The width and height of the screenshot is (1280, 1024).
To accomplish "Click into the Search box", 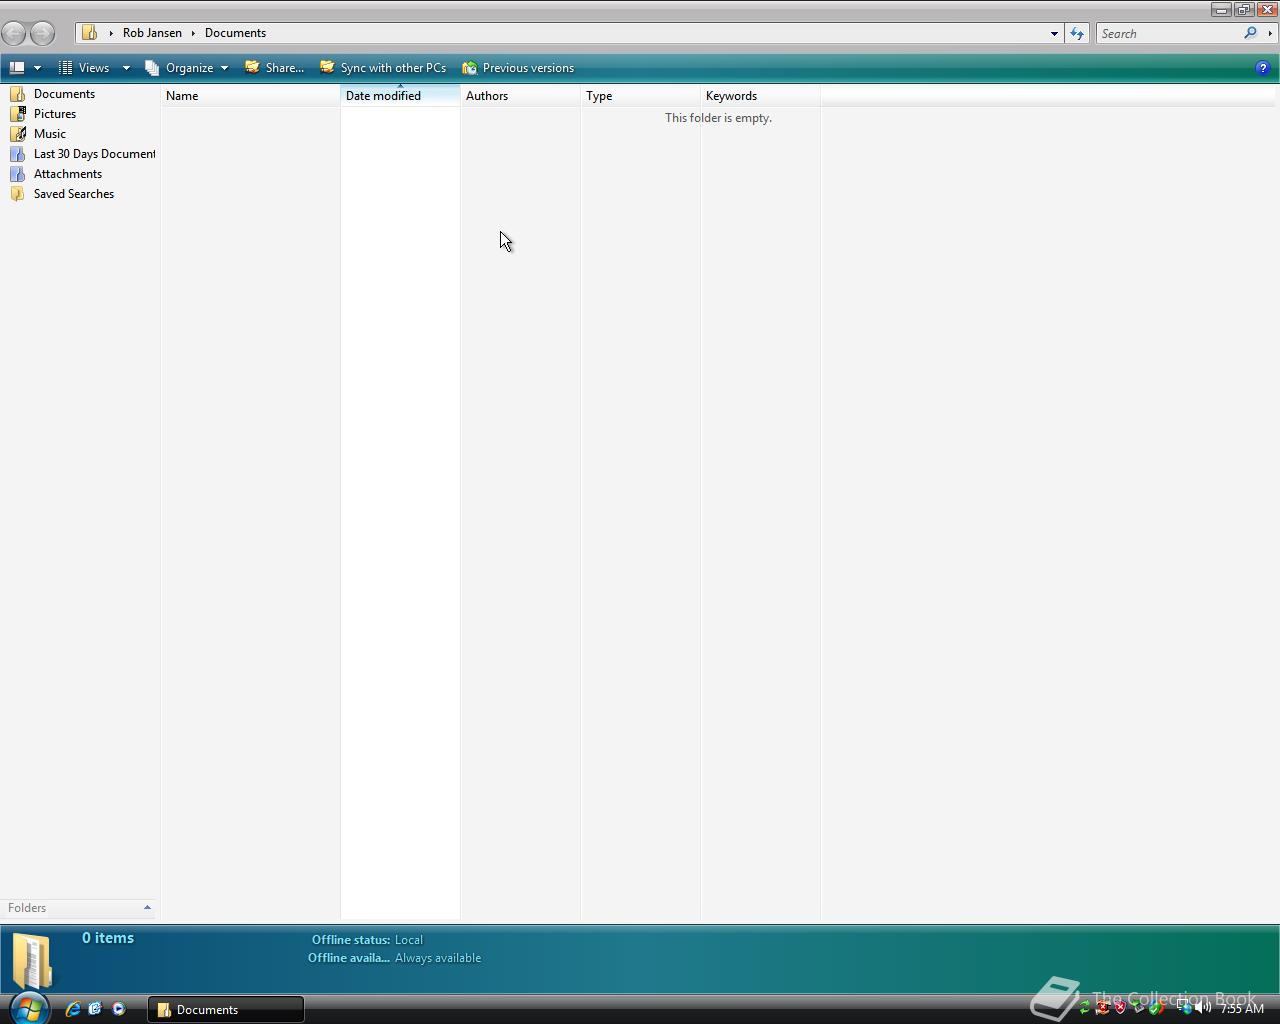I will click(x=1168, y=33).
